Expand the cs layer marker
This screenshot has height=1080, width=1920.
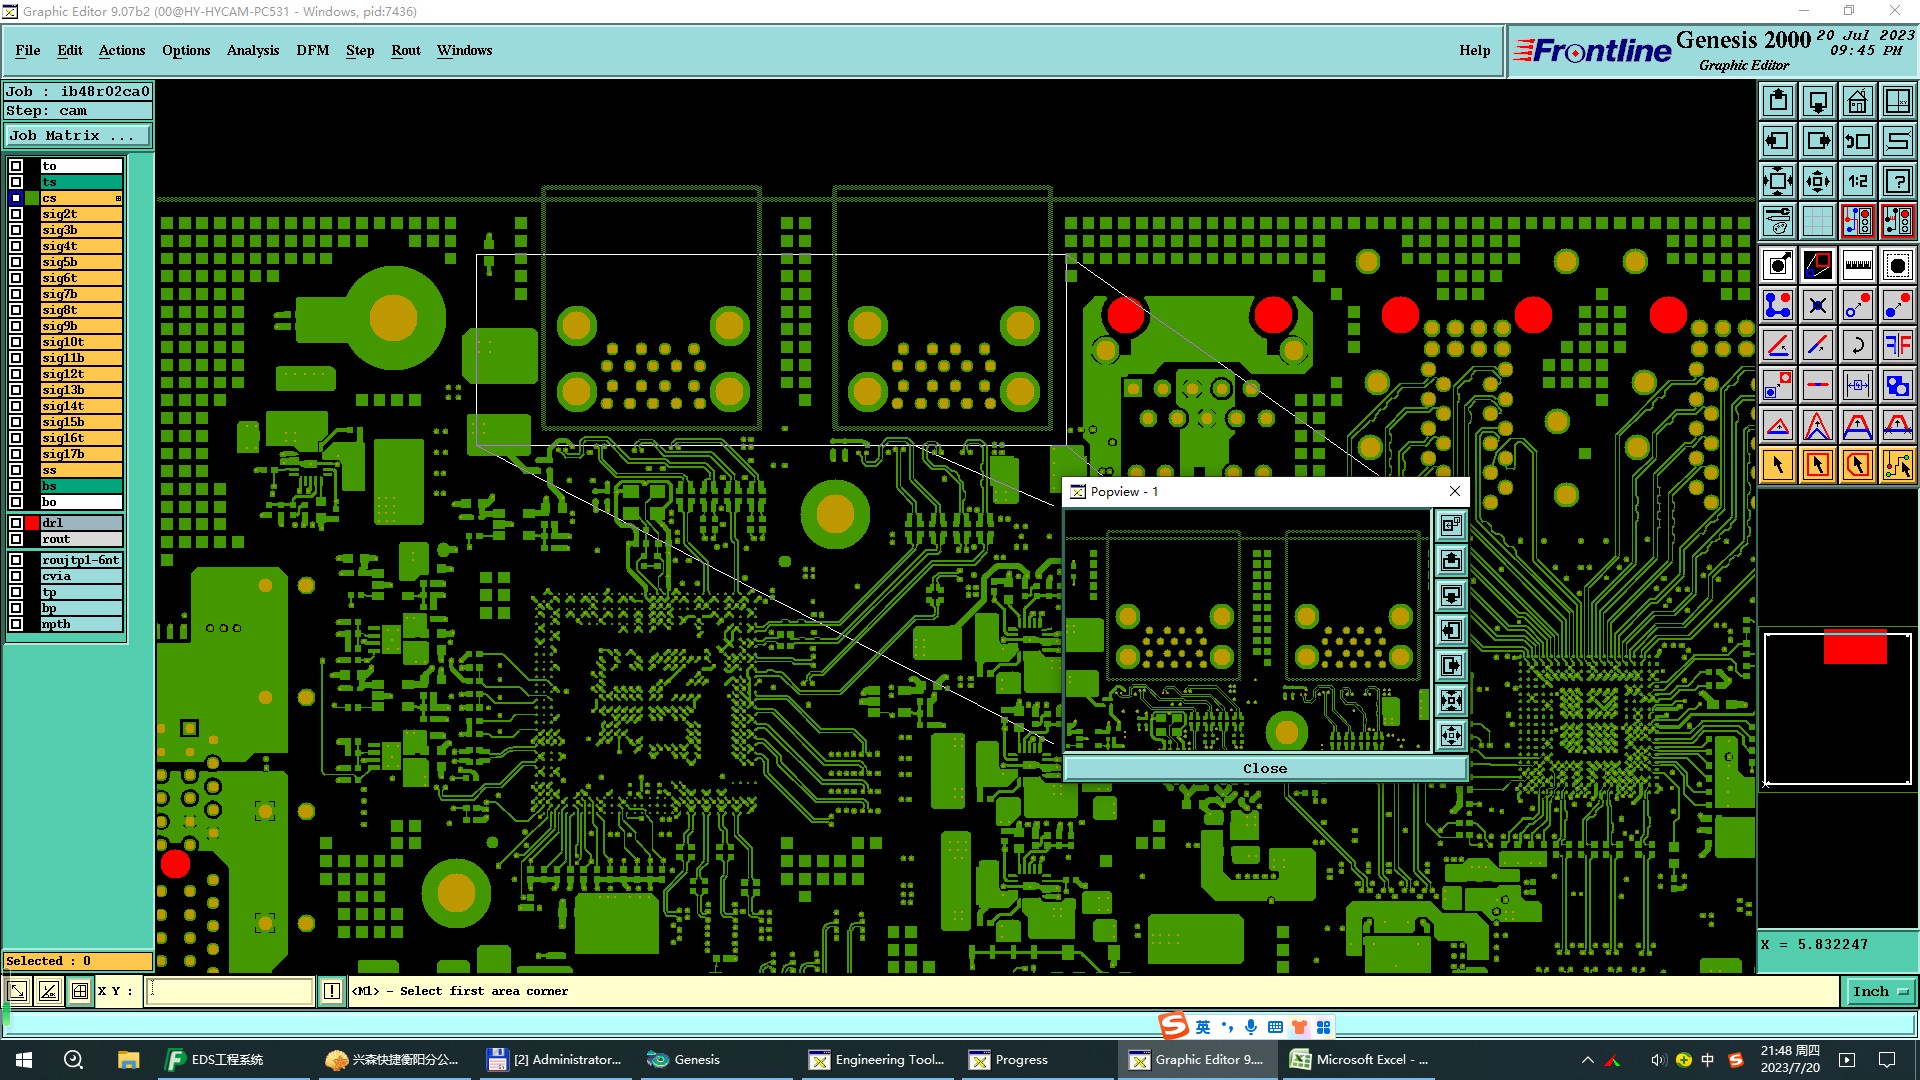tap(118, 198)
